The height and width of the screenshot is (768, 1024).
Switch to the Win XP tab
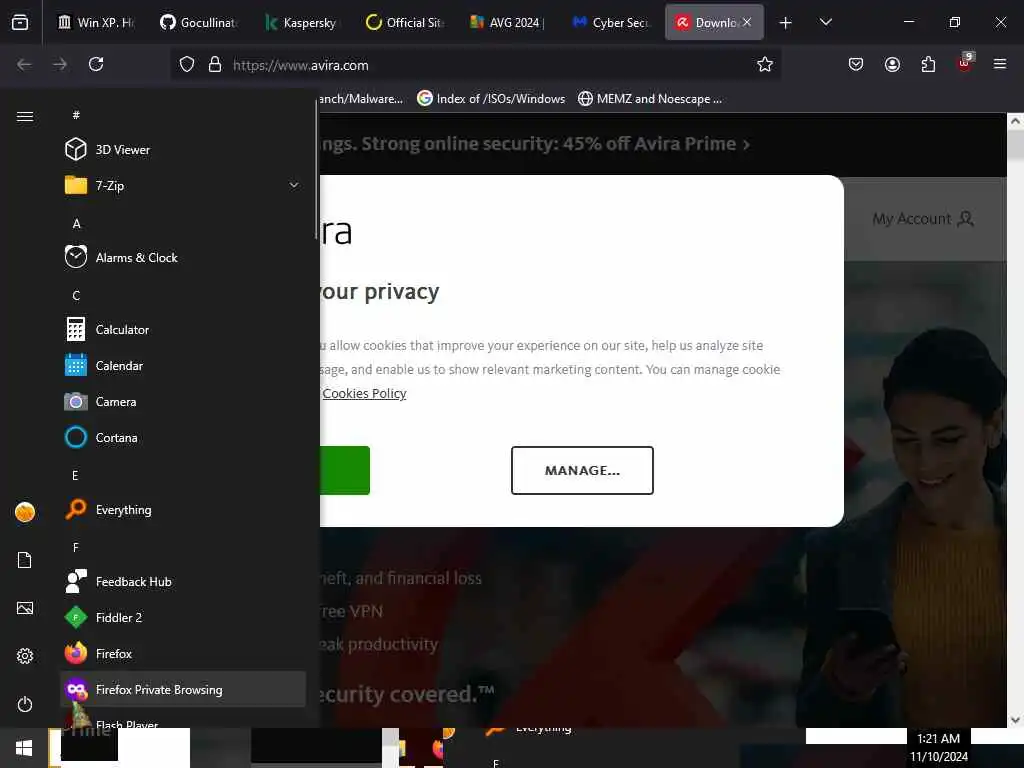96,22
